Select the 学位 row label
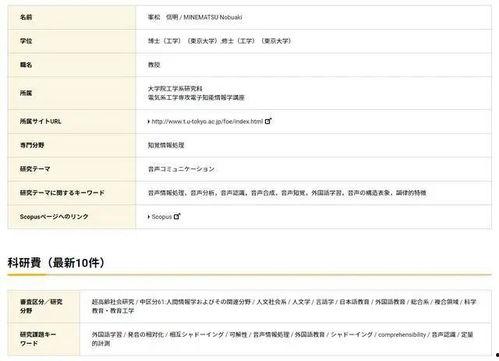 point(26,41)
